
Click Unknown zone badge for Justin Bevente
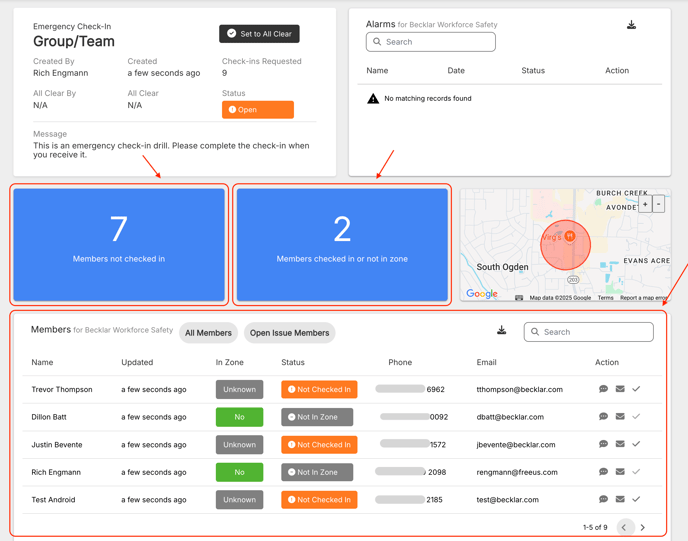(x=240, y=445)
